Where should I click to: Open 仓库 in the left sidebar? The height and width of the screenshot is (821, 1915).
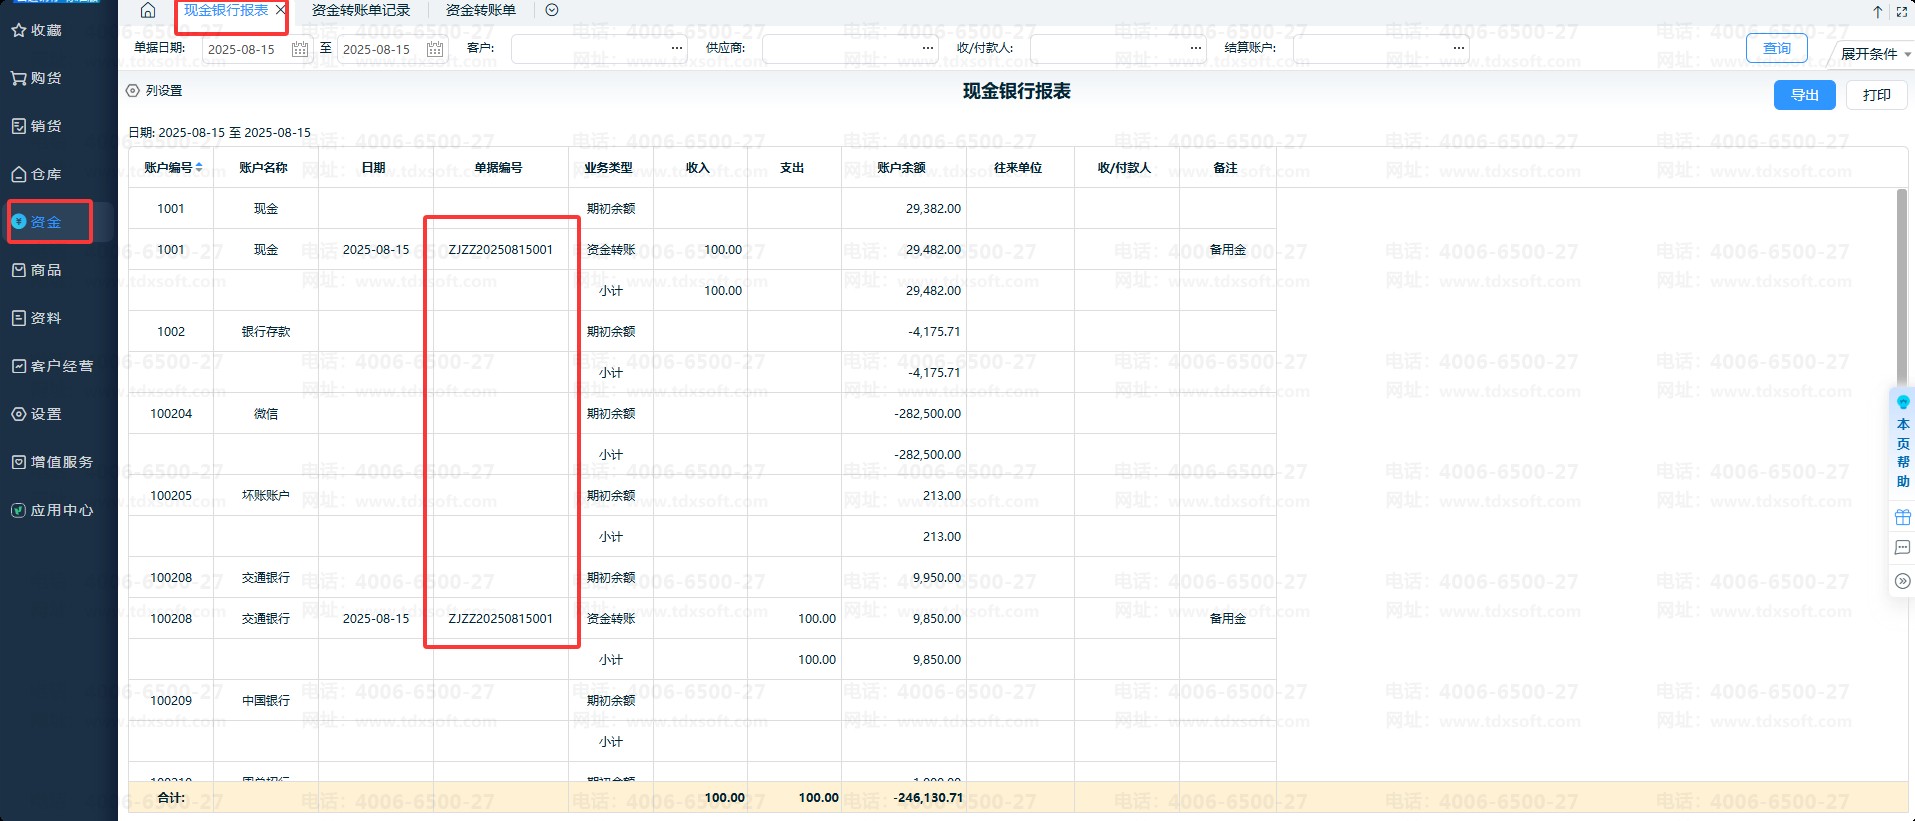click(46, 174)
